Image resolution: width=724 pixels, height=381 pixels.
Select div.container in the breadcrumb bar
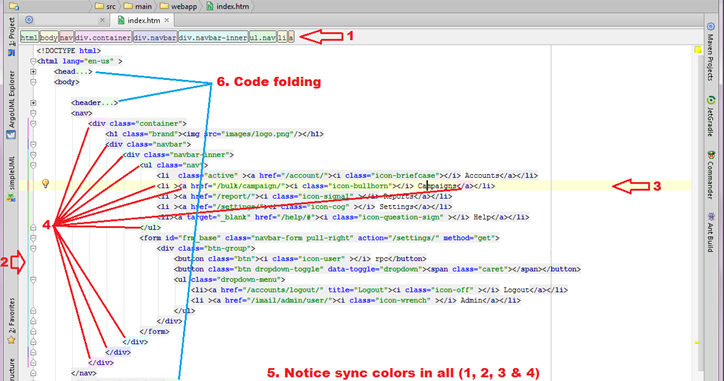pos(103,37)
